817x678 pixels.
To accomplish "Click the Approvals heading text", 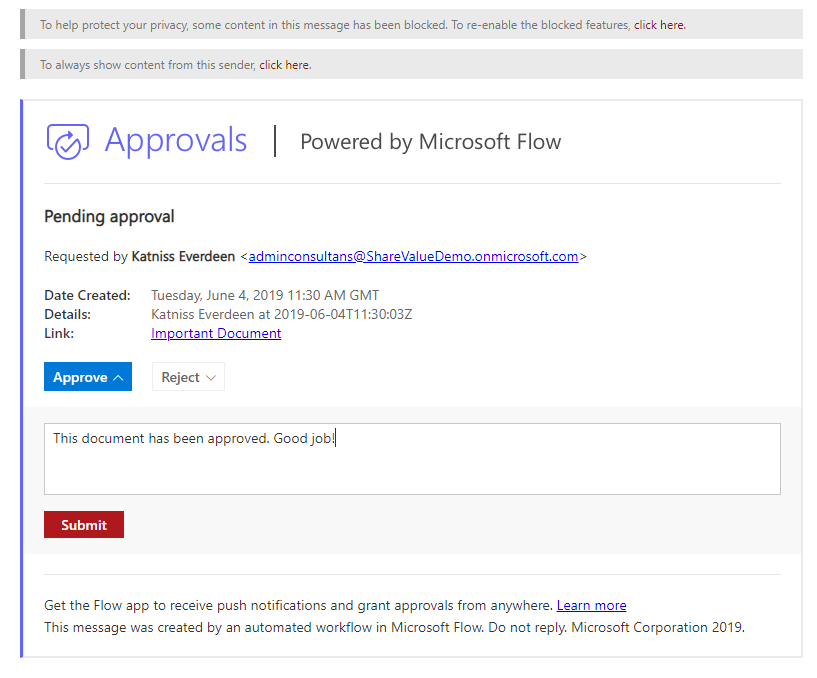I will [x=176, y=141].
